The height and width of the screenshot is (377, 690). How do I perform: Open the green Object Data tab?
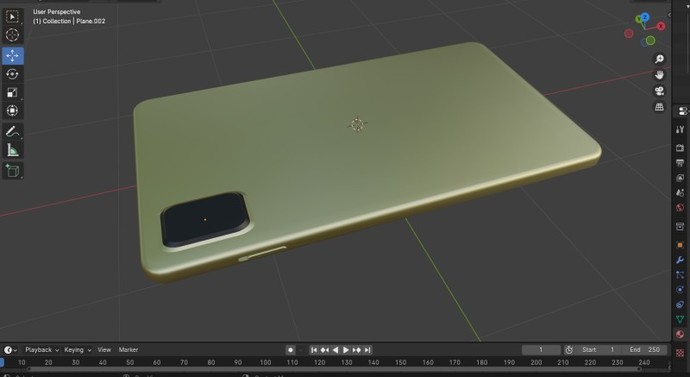pos(680,319)
